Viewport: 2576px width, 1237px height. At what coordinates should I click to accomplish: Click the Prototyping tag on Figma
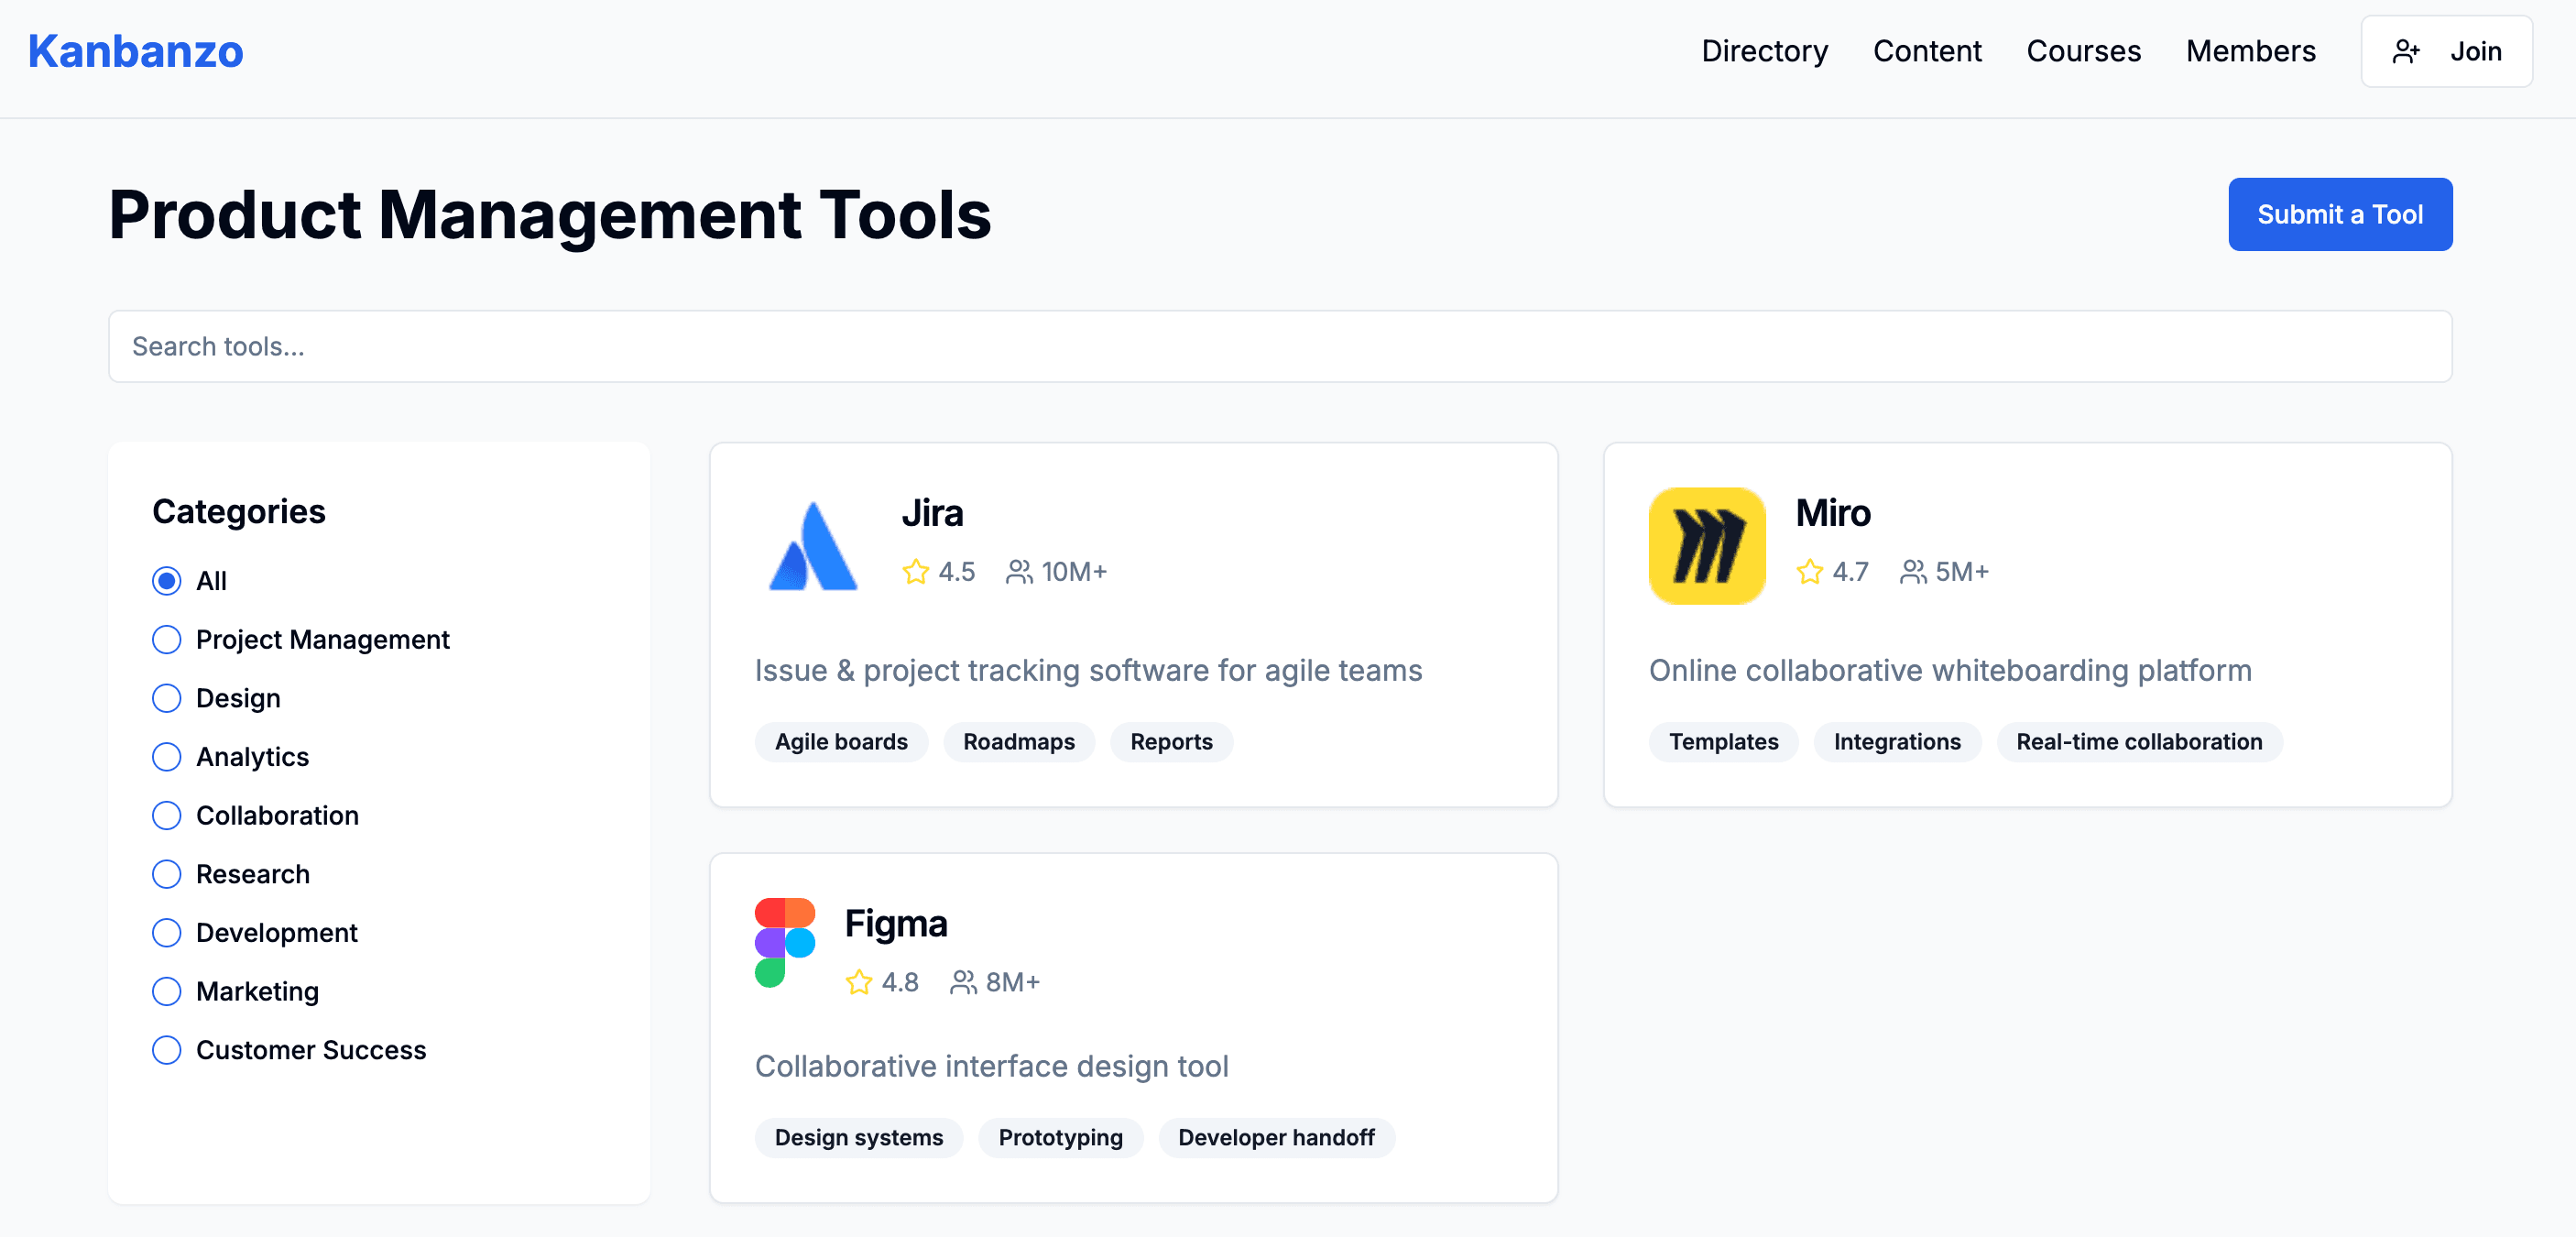coord(1060,1138)
